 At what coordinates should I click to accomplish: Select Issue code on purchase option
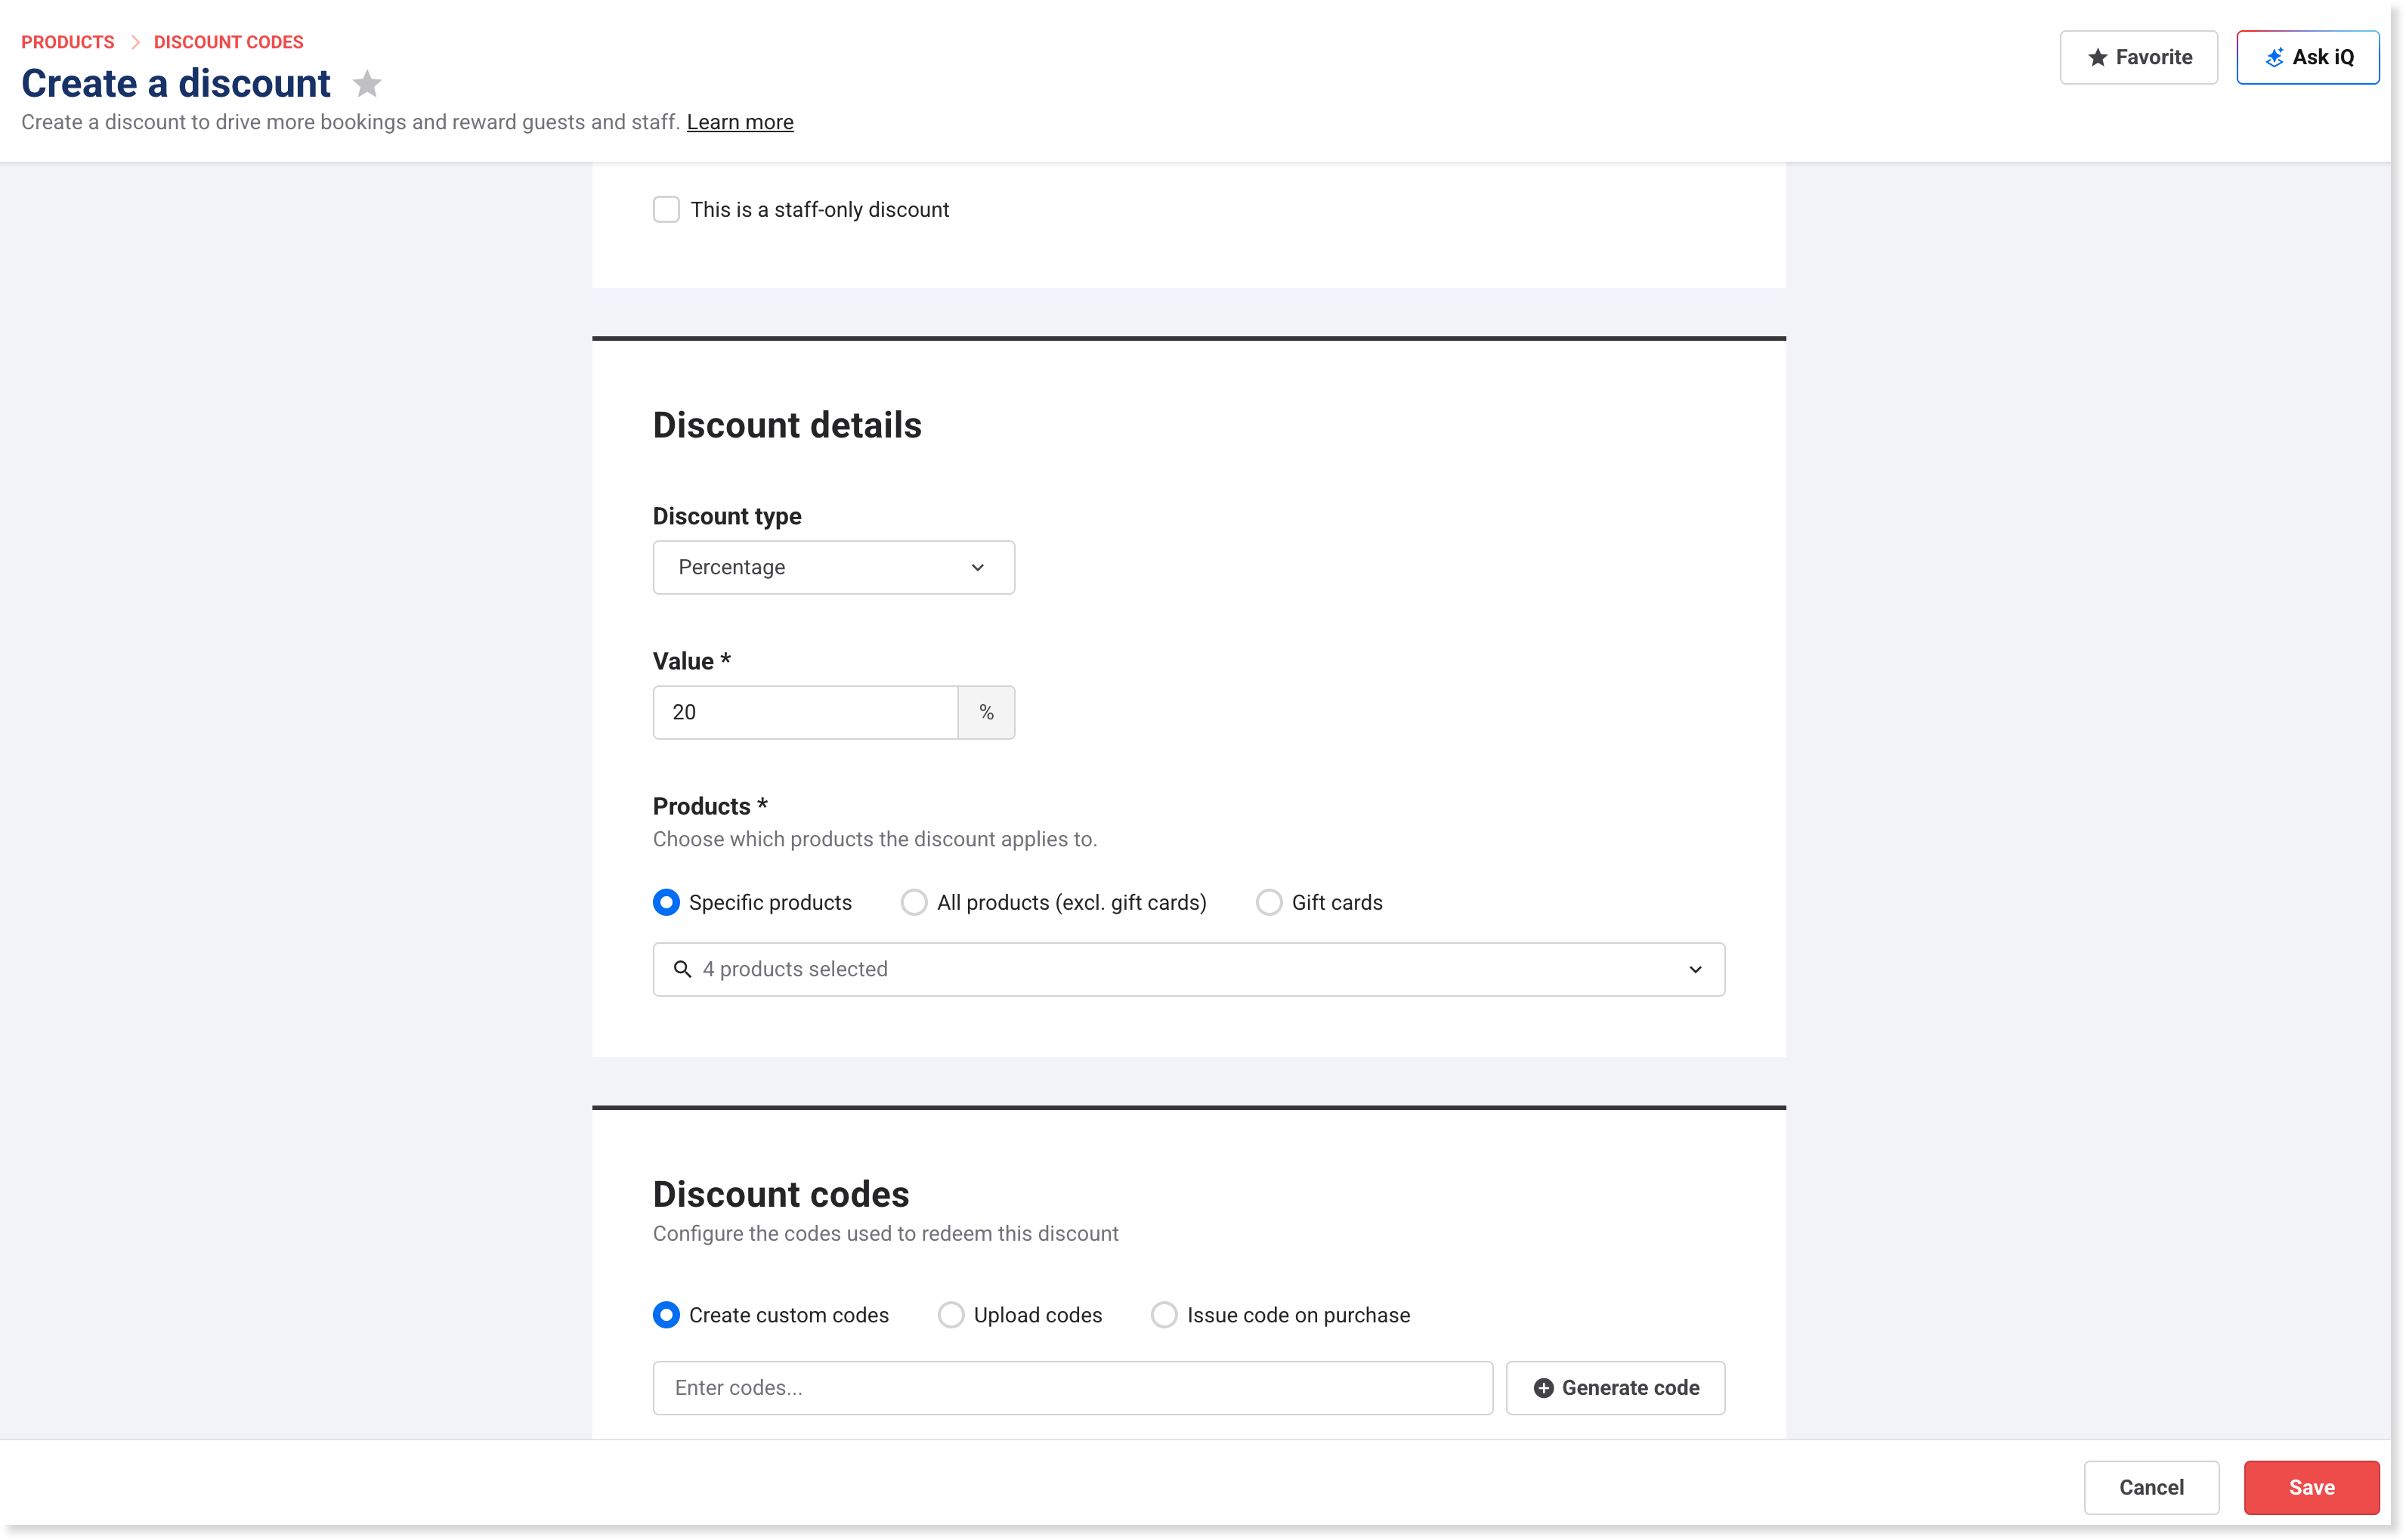1164,1315
